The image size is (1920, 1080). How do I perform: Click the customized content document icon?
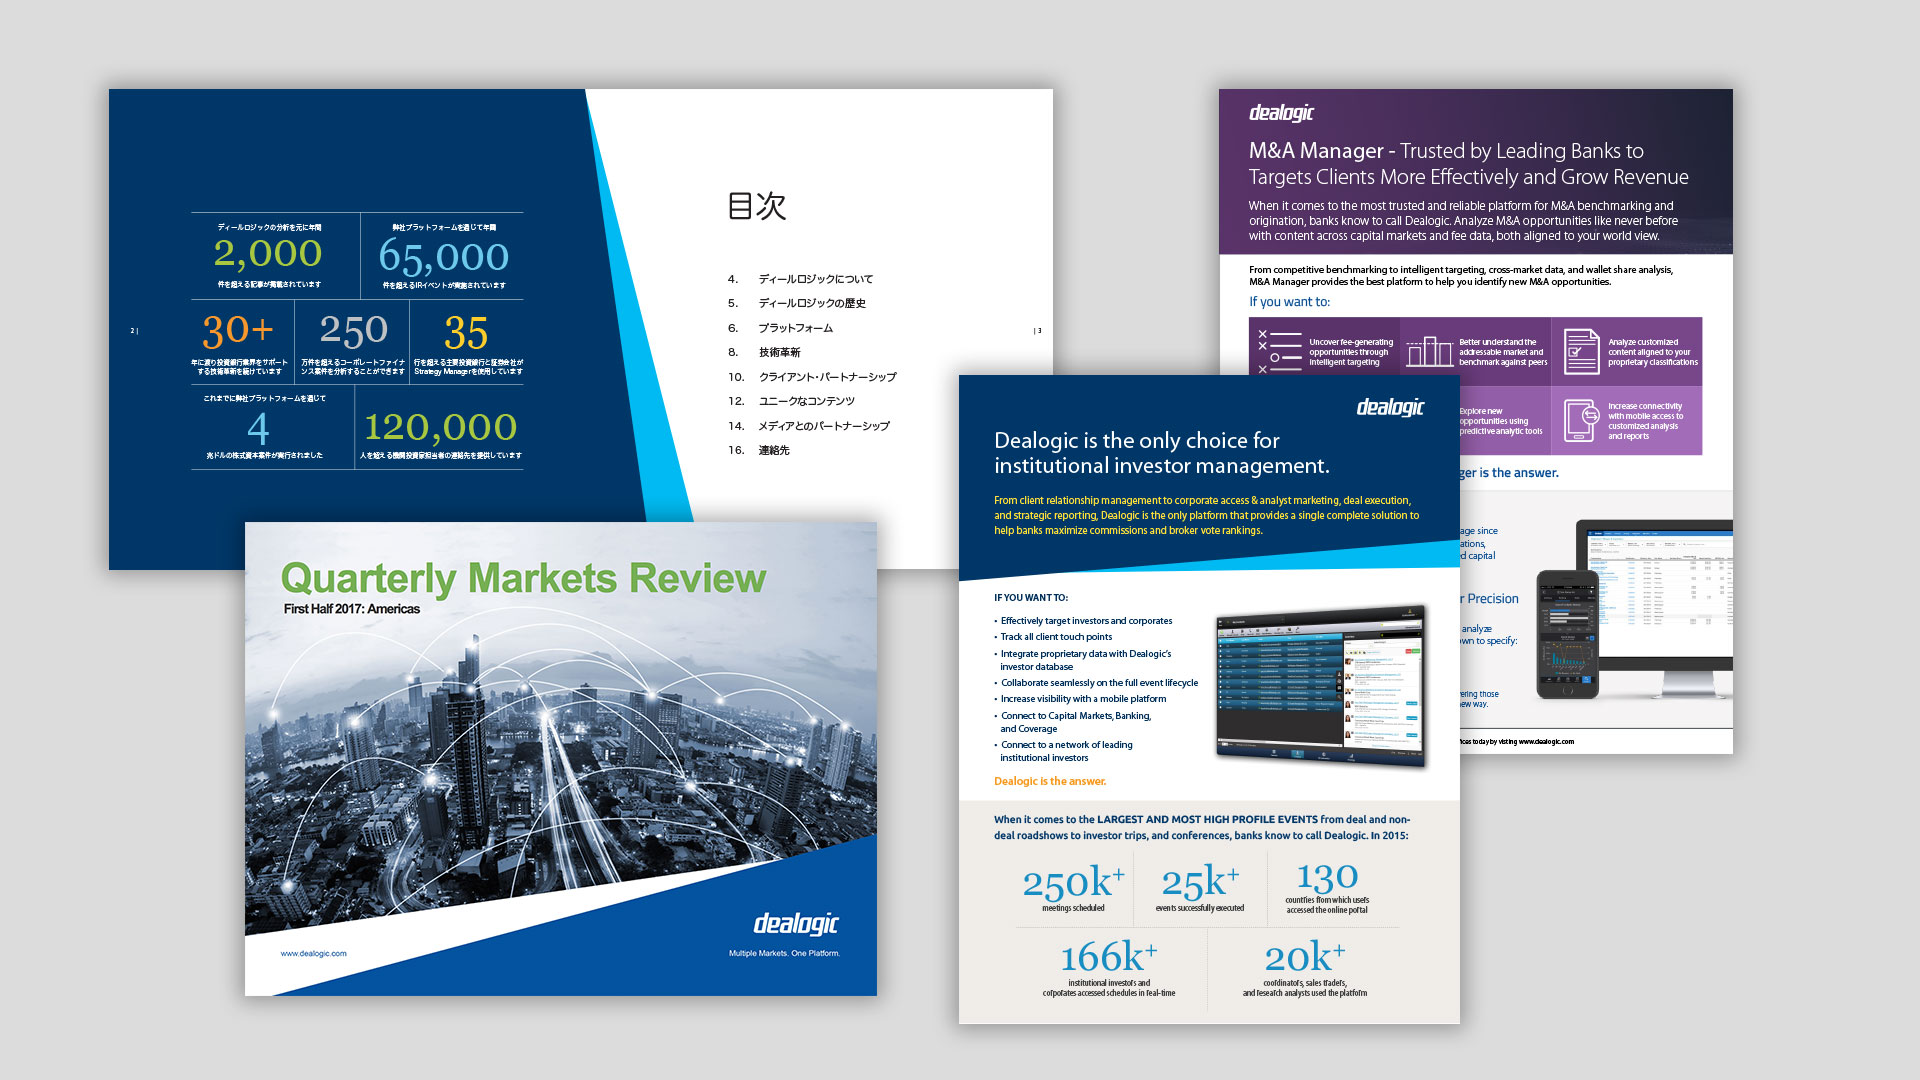(x=1581, y=351)
